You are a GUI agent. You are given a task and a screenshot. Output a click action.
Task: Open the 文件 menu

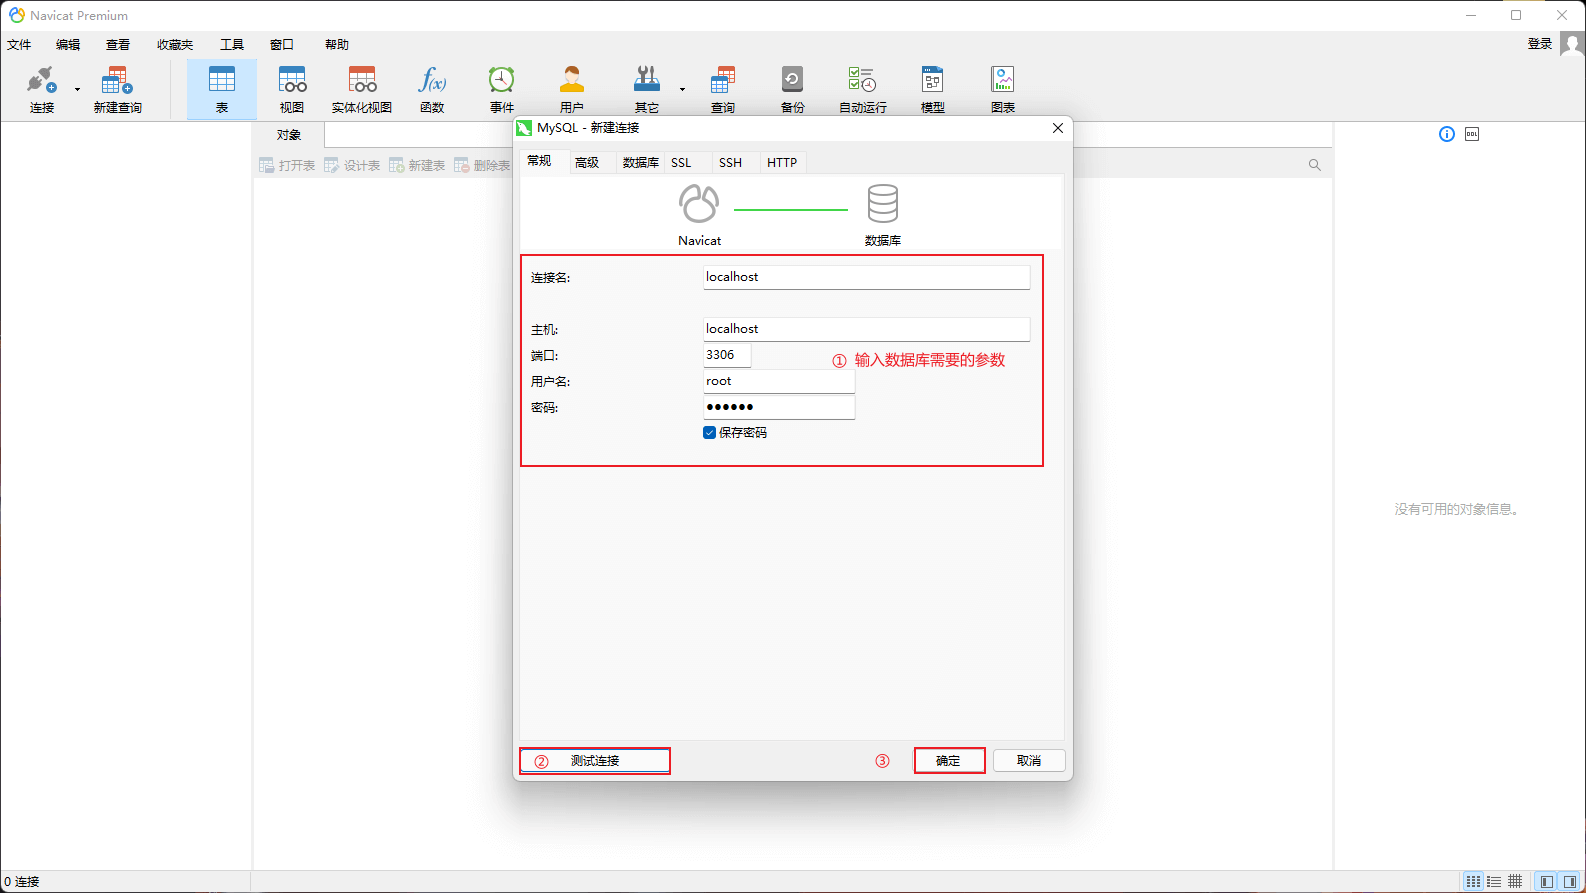[19, 45]
